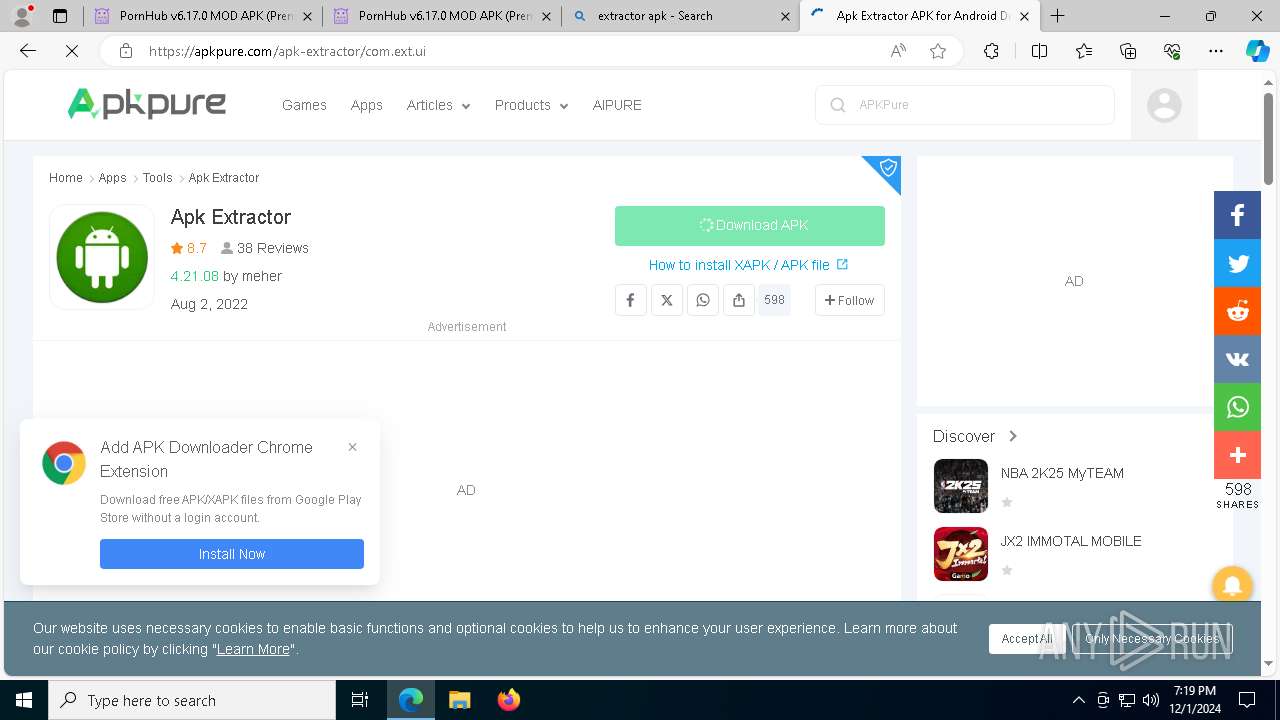Add page to favorites star icon
This screenshot has width=1280, height=720.
(x=938, y=51)
